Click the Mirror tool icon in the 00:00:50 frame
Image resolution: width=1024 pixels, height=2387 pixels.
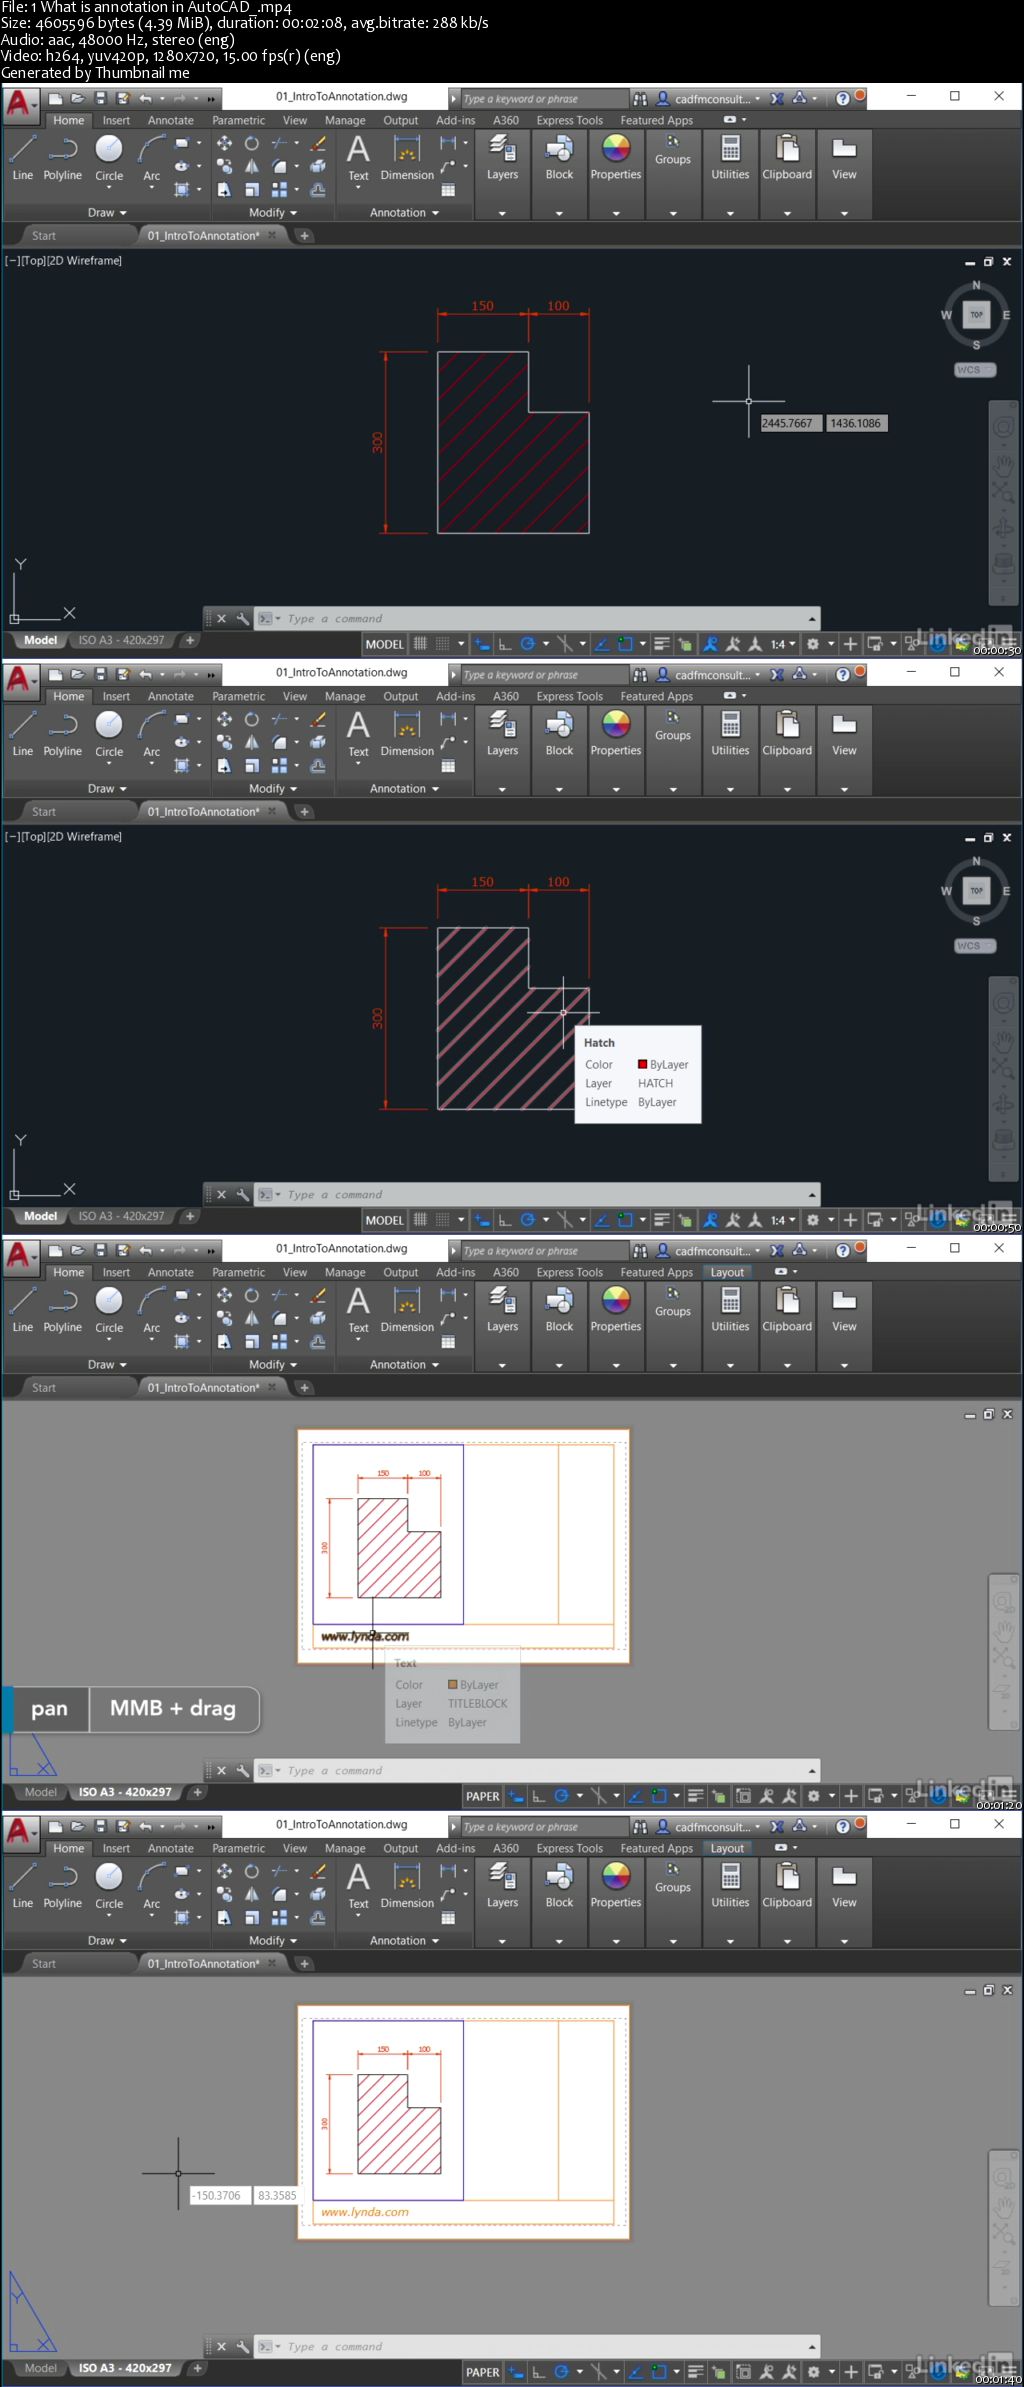pos(252,742)
